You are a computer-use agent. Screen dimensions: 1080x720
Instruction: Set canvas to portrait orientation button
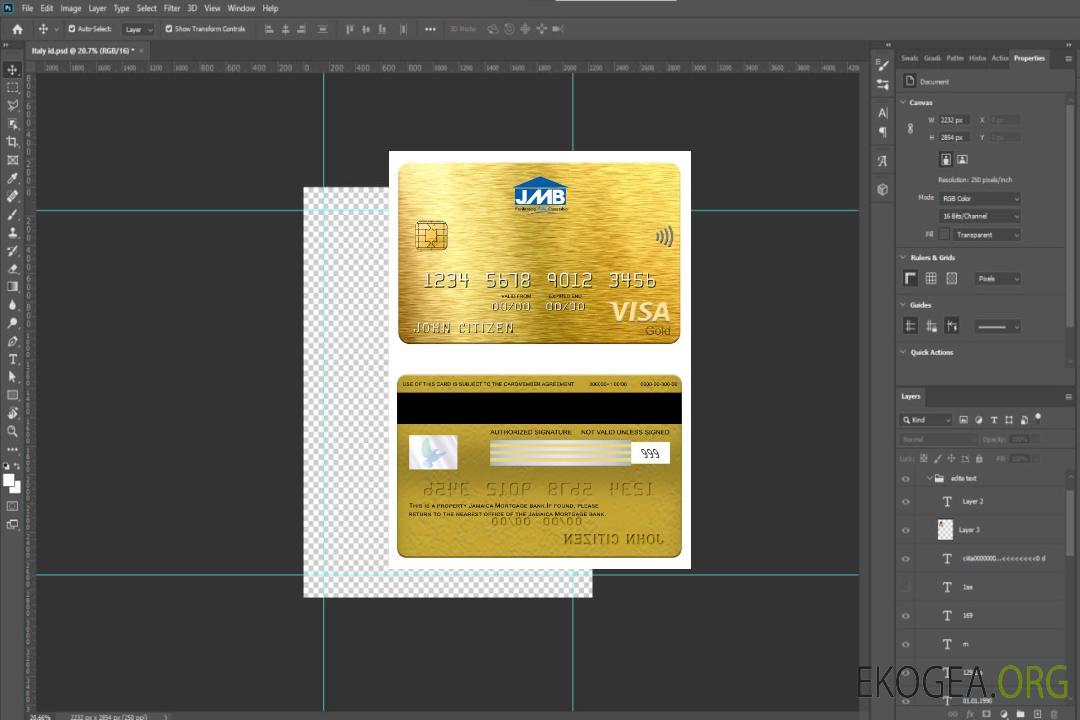(x=946, y=159)
